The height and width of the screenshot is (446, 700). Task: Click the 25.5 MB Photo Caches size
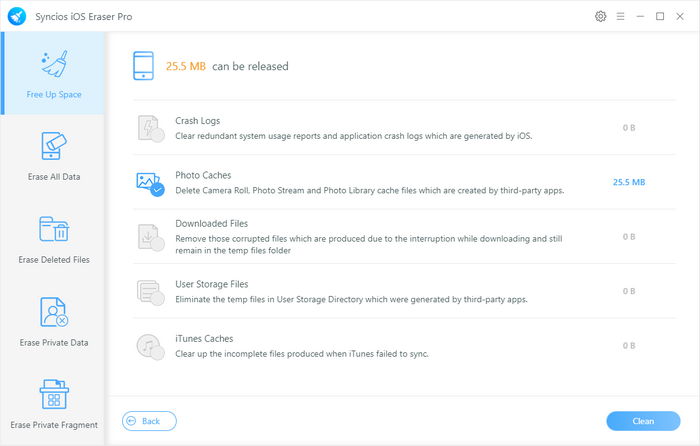[x=629, y=182]
